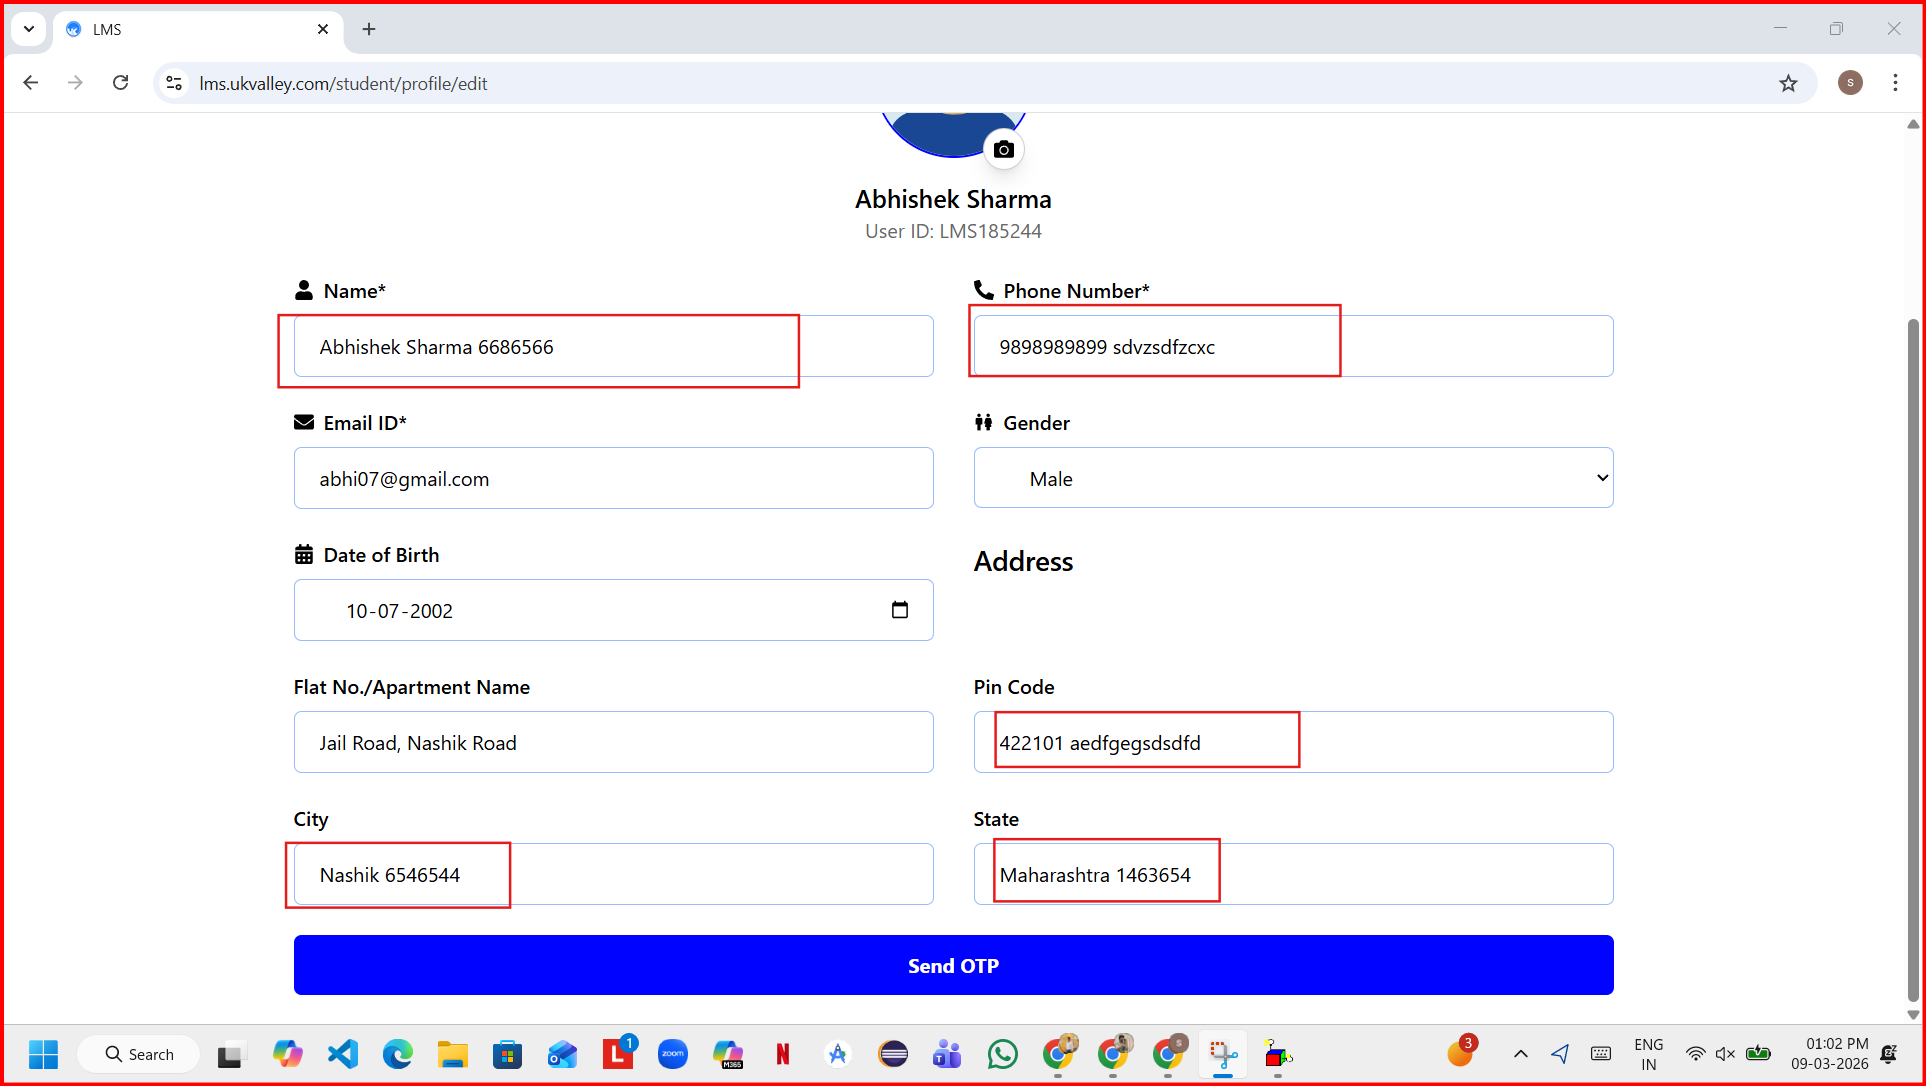Launch WhatsApp from the taskbar
The width and height of the screenshot is (1926, 1086).
click(x=1002, y=1054)
